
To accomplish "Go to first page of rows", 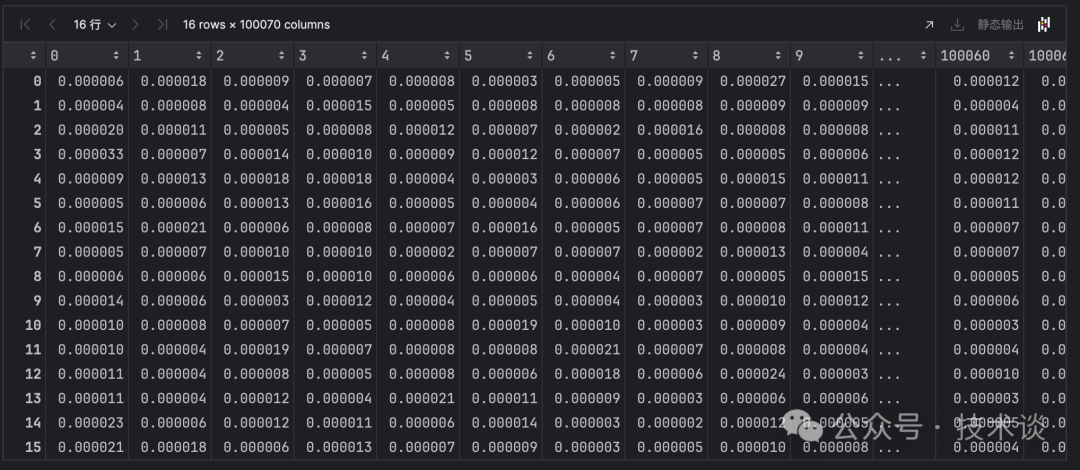I will [25, 25].
